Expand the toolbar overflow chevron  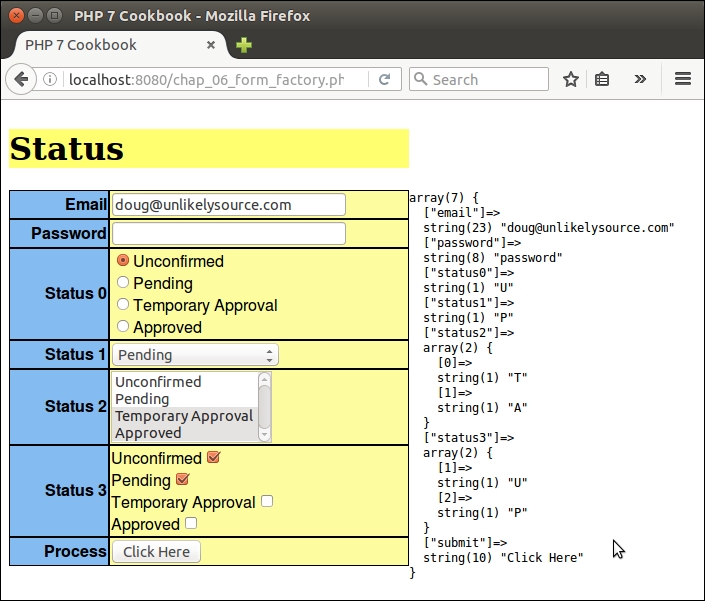coord(640,80)
